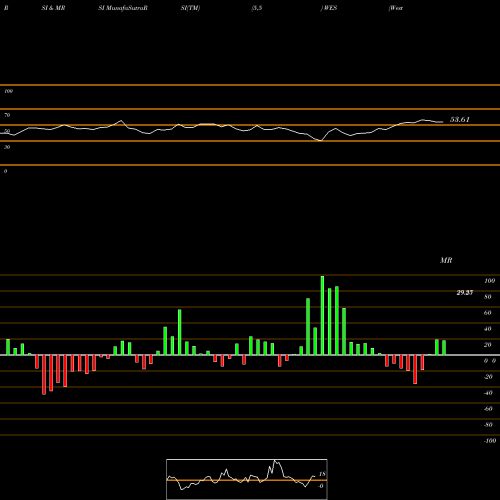500x500 pixels.
Task: Click the italic MR panel title
Action: [x=446, y=260]
